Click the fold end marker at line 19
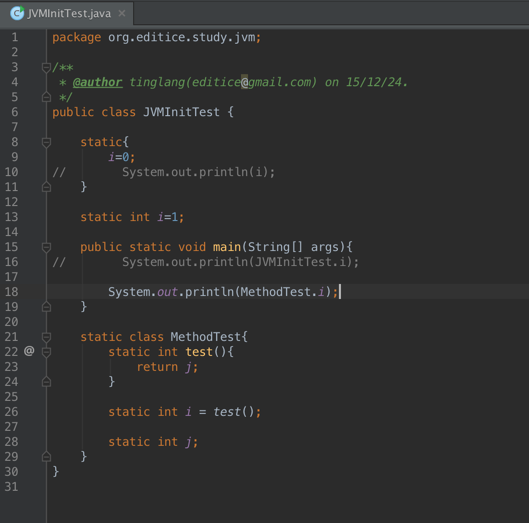Viewport: 529px width, 523px height. 46,307
